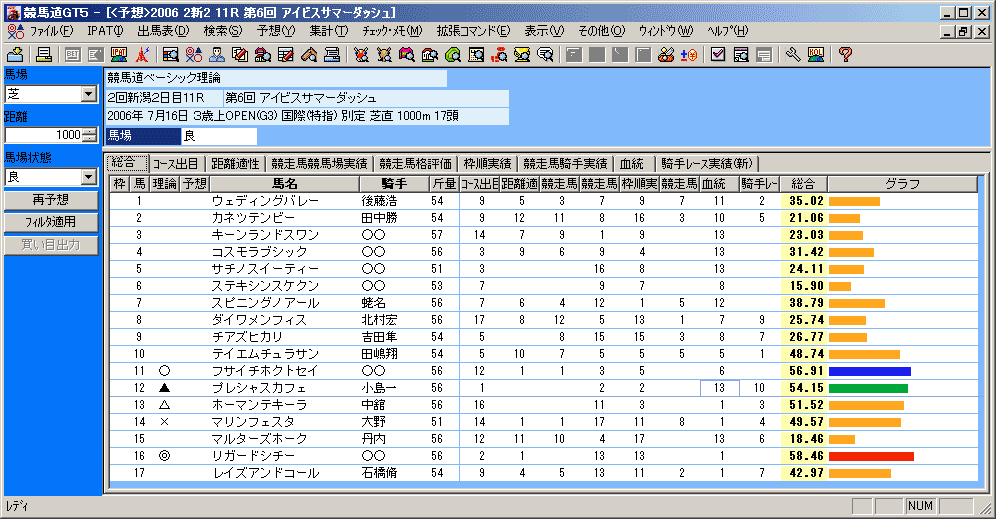Increase distance with the stepper up arrow
The height and width of the screenshot is (519, 996).
click(90, 131)
